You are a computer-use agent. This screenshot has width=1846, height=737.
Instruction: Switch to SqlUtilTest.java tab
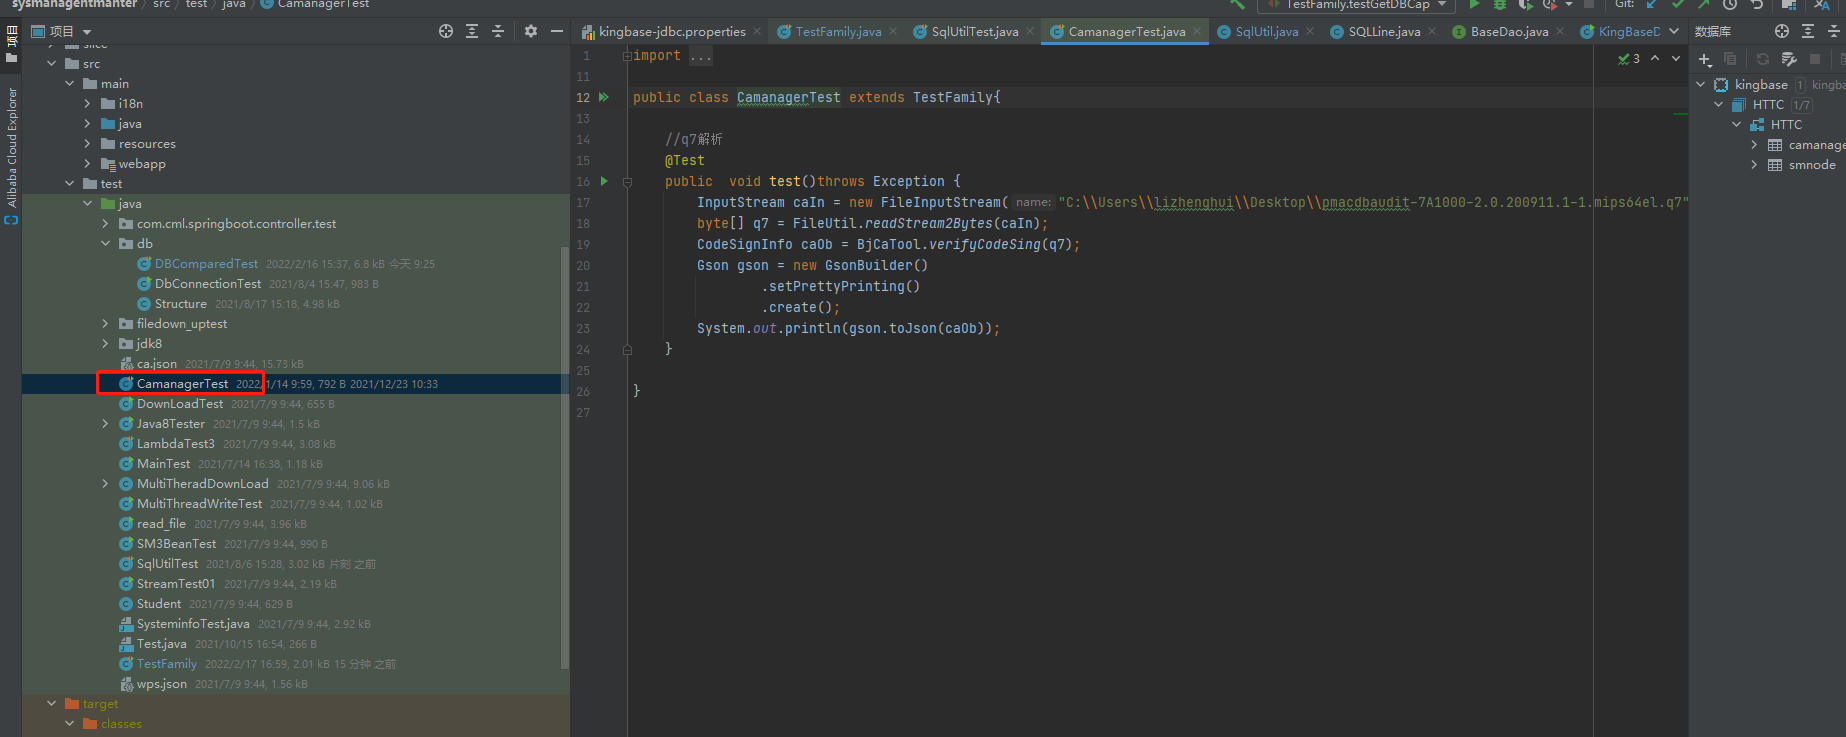(975, 32)
